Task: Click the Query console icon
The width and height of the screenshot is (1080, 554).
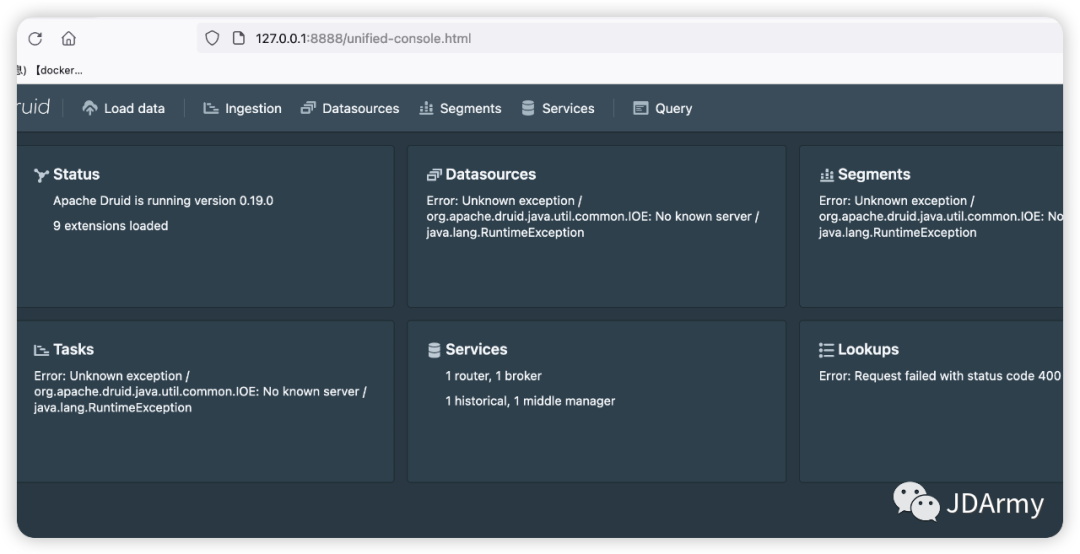Action: [641, 108]
